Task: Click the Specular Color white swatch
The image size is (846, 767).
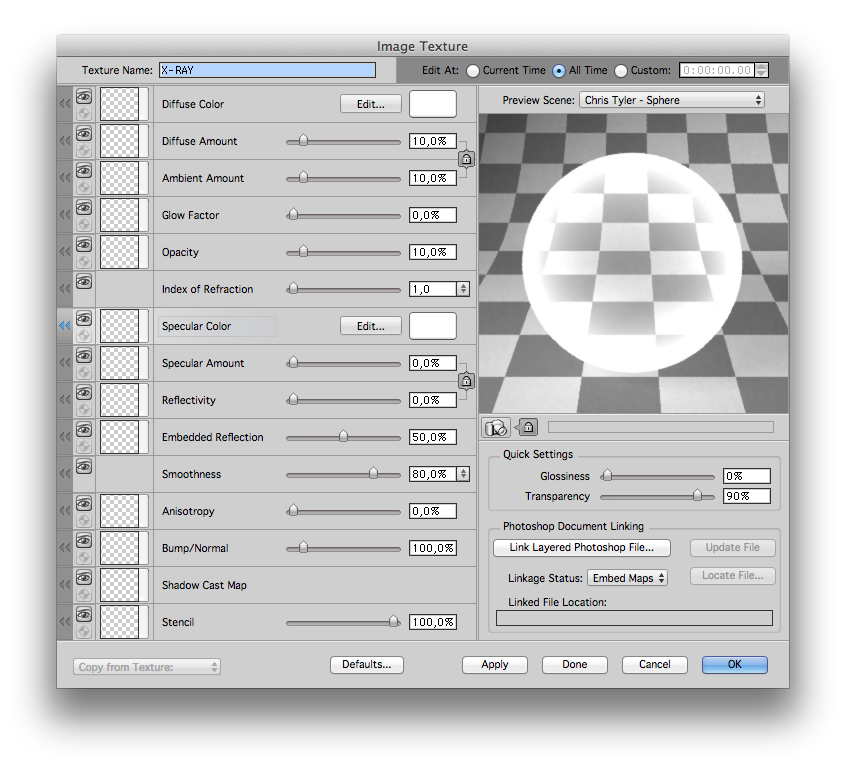Action: 433,325
